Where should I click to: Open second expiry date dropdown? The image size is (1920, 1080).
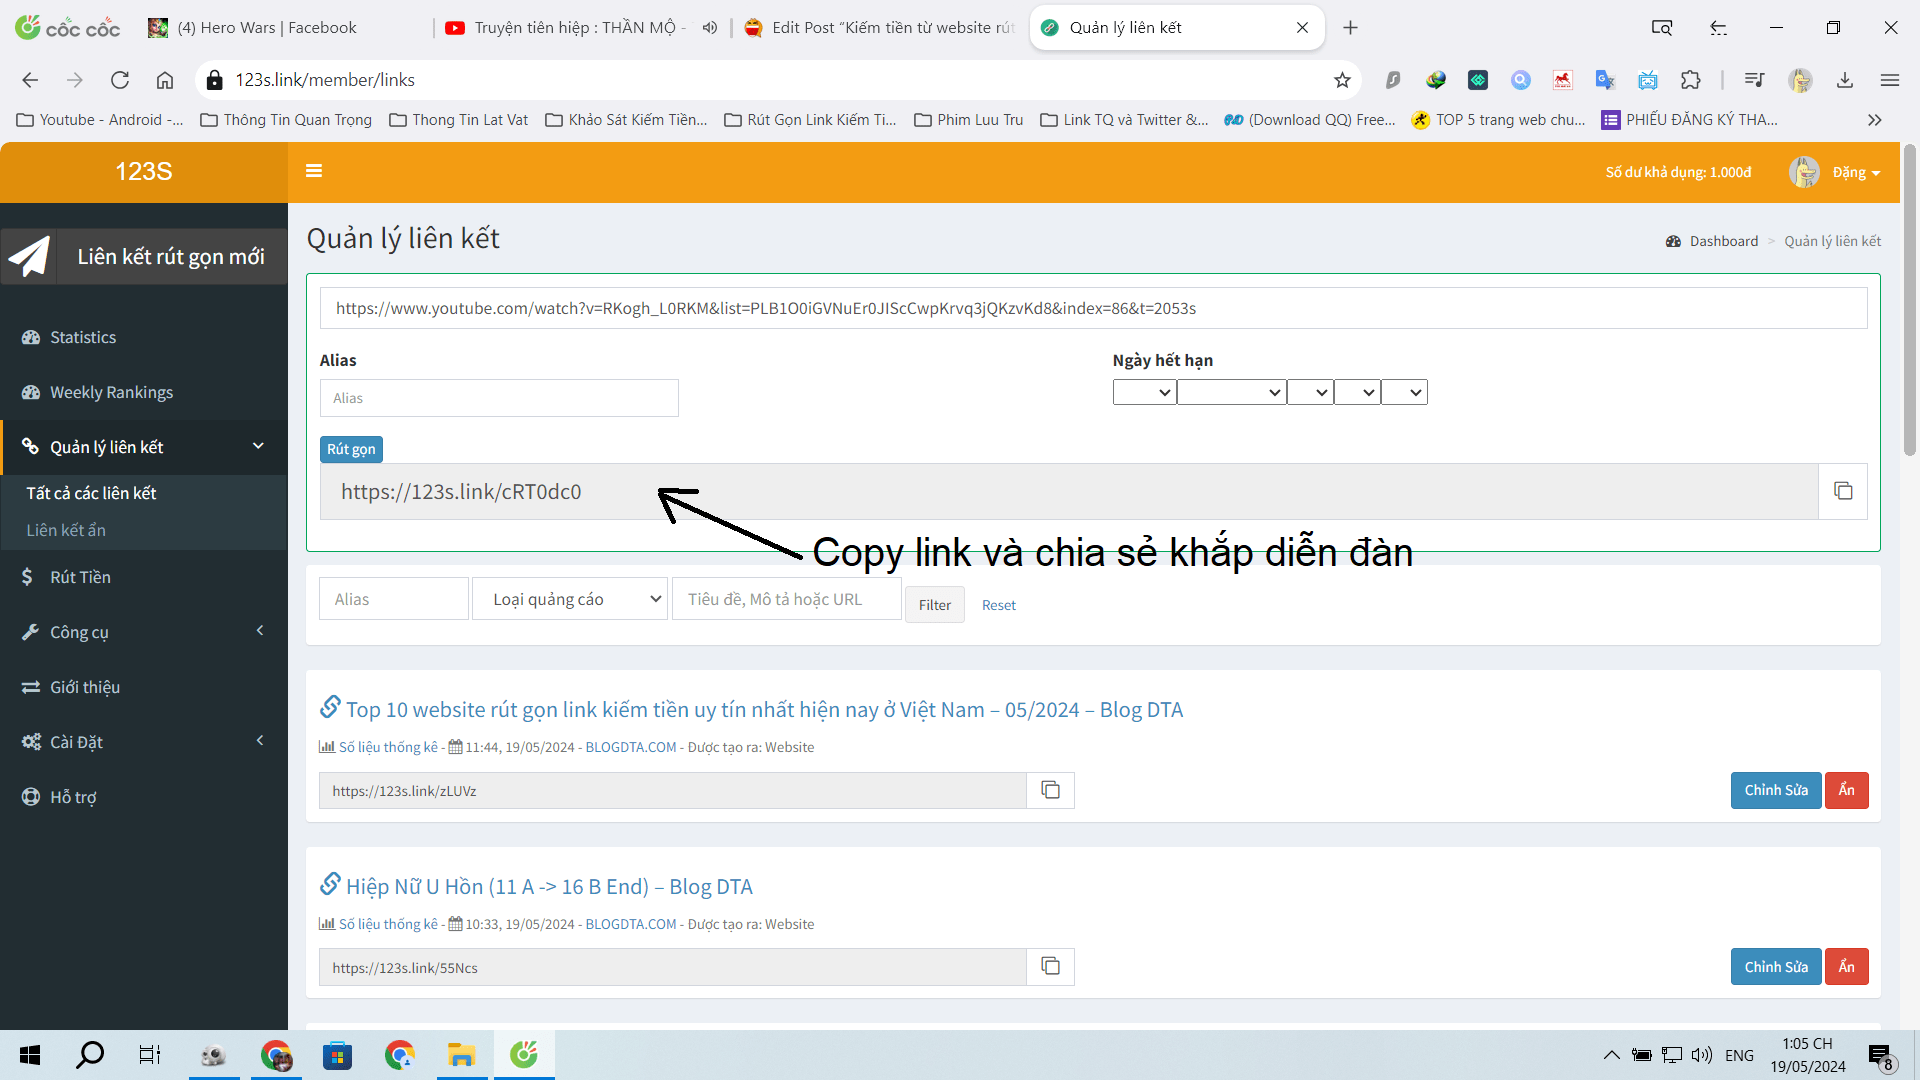pos(1231,392)
